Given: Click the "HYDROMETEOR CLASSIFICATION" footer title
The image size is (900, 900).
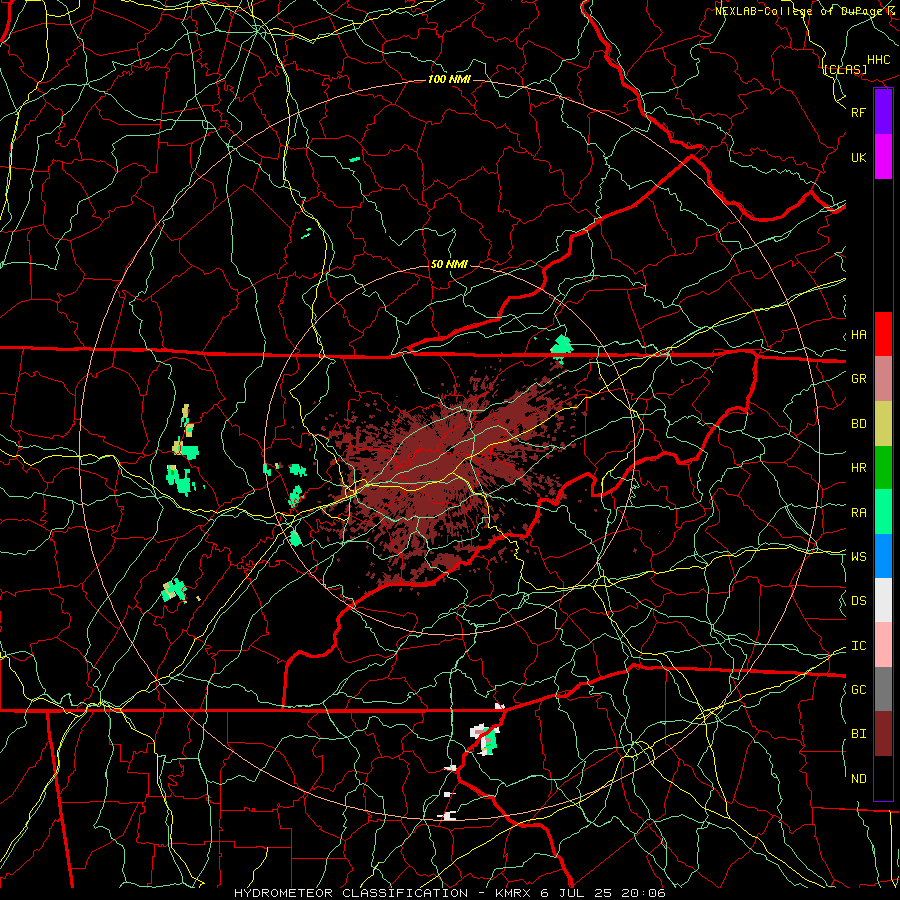Looking at the screenshot, I should (351, 893).
